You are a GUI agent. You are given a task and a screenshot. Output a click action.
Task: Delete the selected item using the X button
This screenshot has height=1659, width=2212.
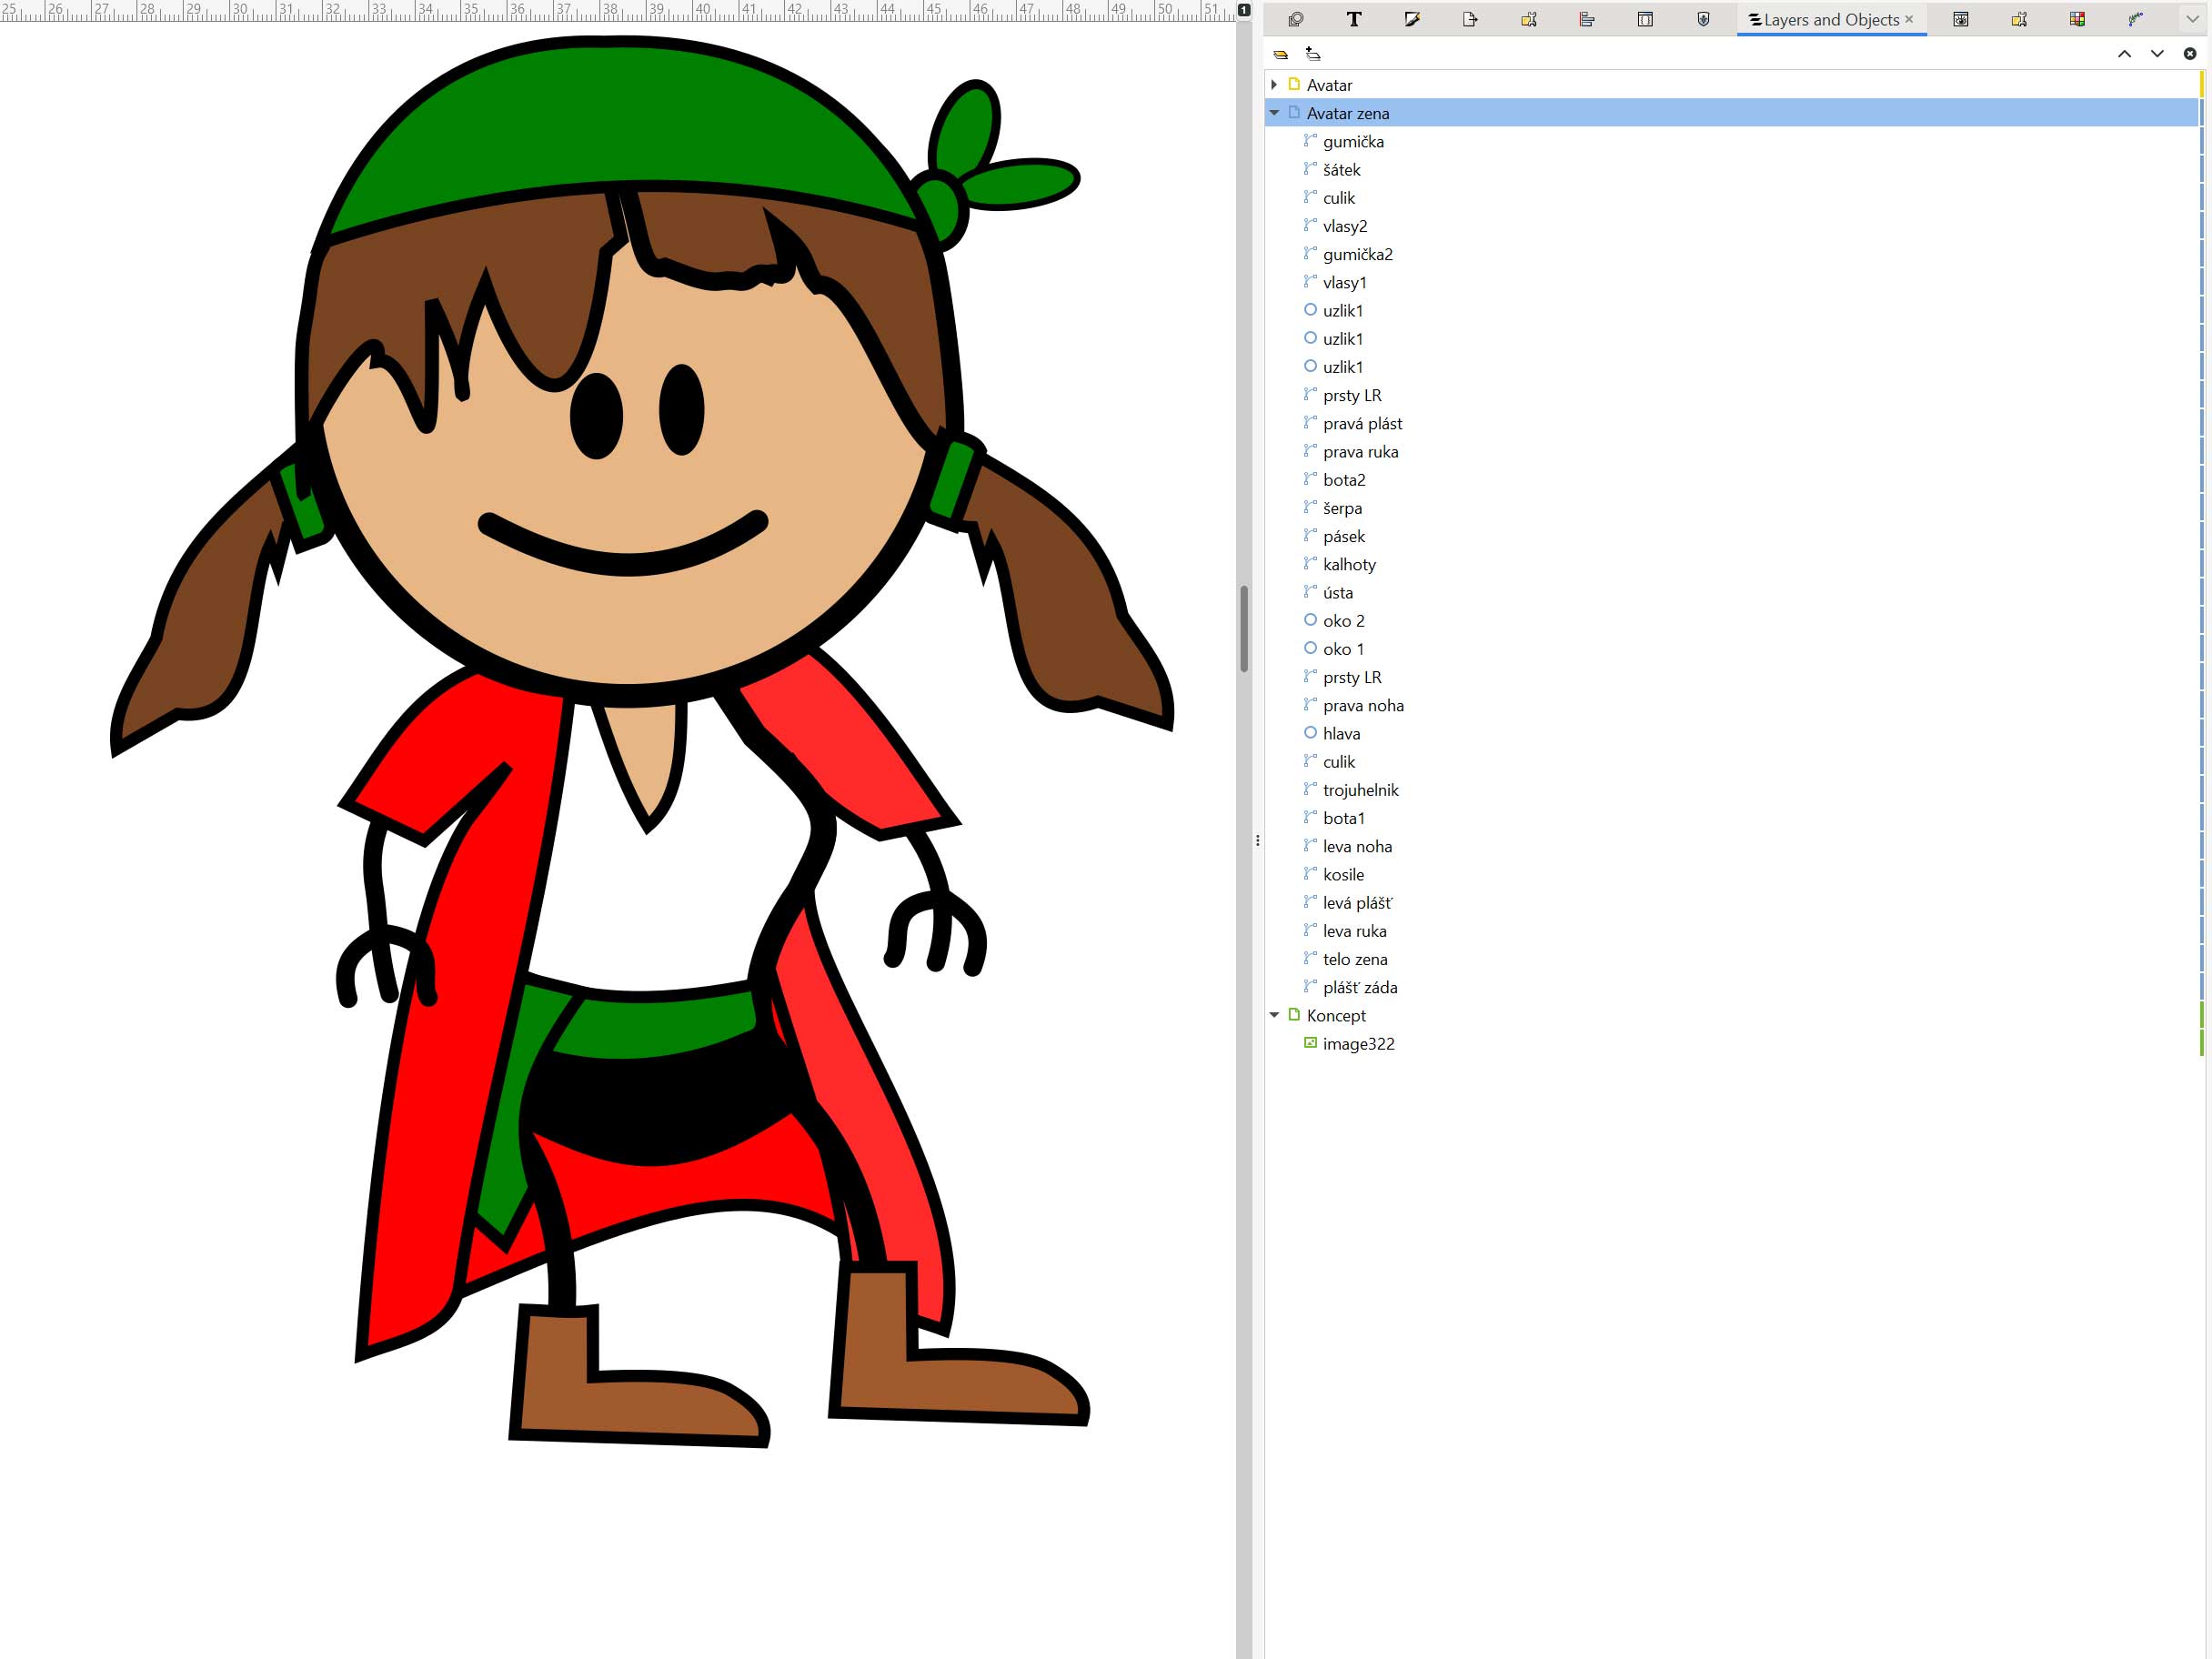[2190, 54]
